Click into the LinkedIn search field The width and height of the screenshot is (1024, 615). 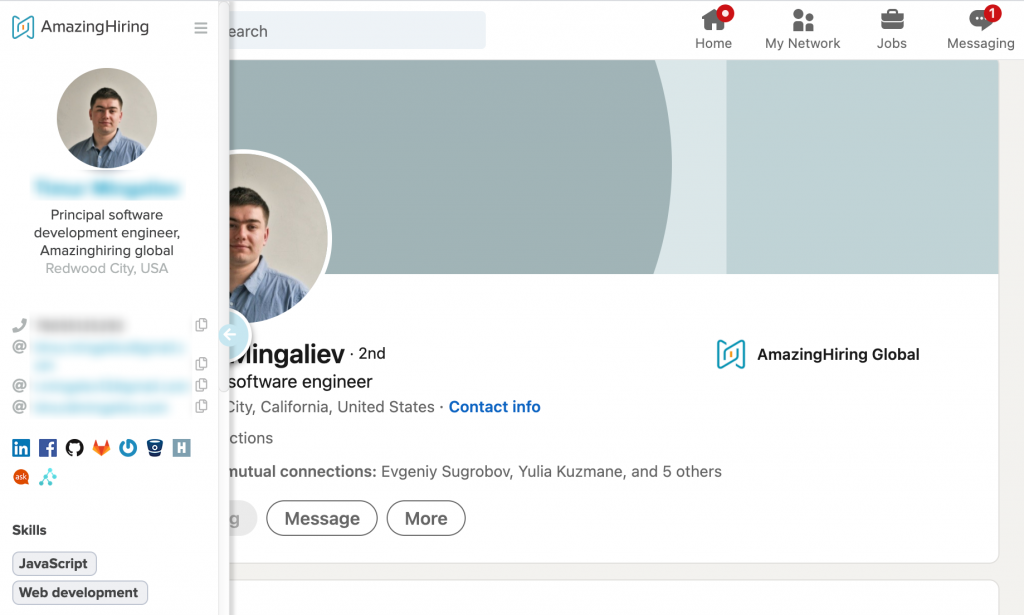point(357,31)
